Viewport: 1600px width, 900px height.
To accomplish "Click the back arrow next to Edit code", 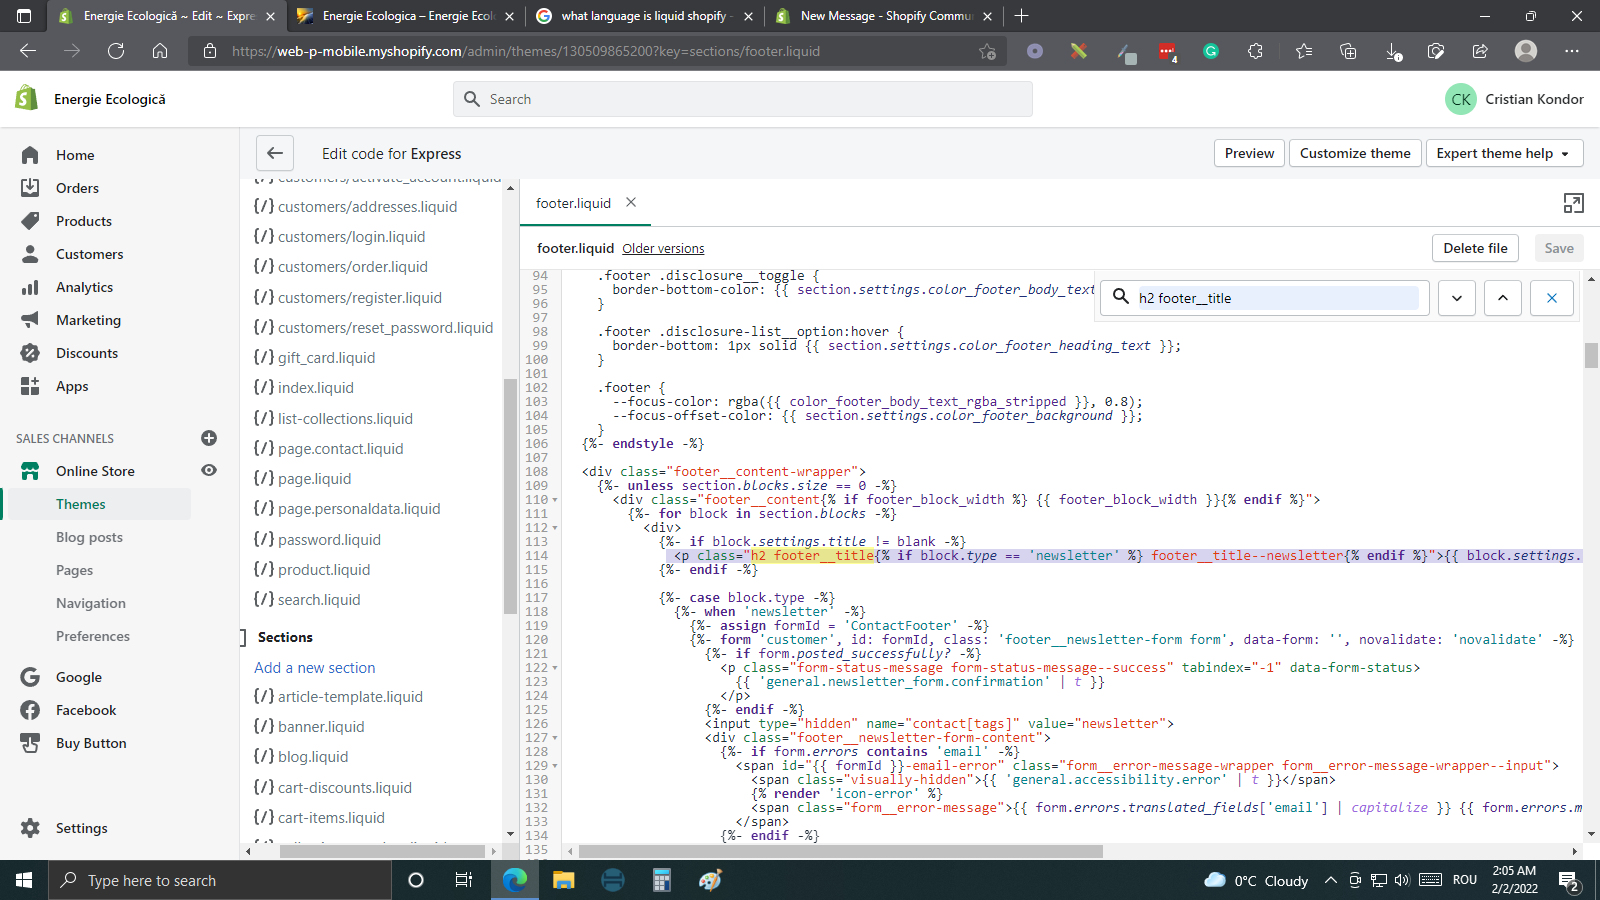I will pos(275,153).
